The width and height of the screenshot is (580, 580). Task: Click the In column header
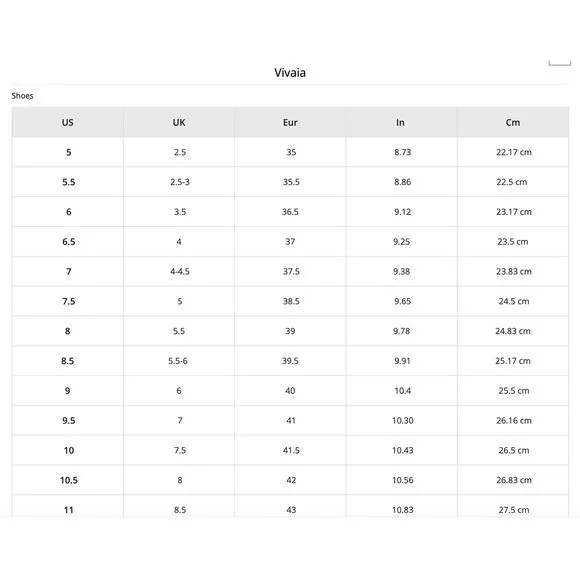pos(401,122)
